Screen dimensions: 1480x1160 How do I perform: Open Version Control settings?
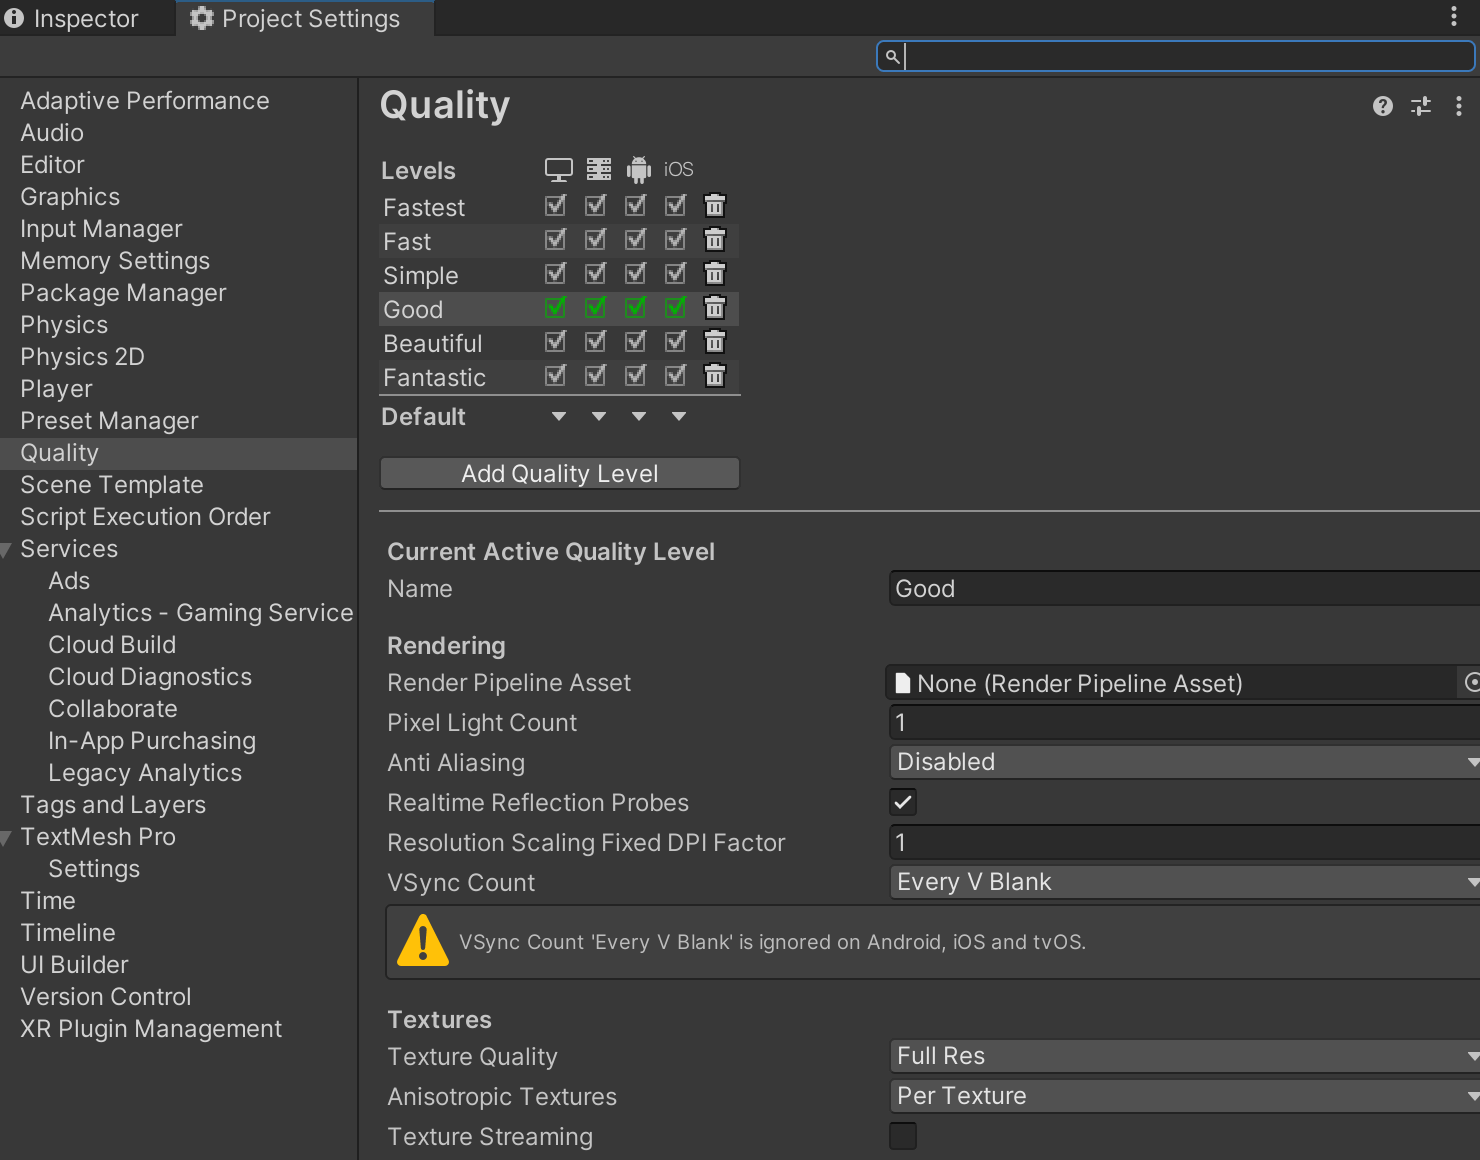coord(106,997)
